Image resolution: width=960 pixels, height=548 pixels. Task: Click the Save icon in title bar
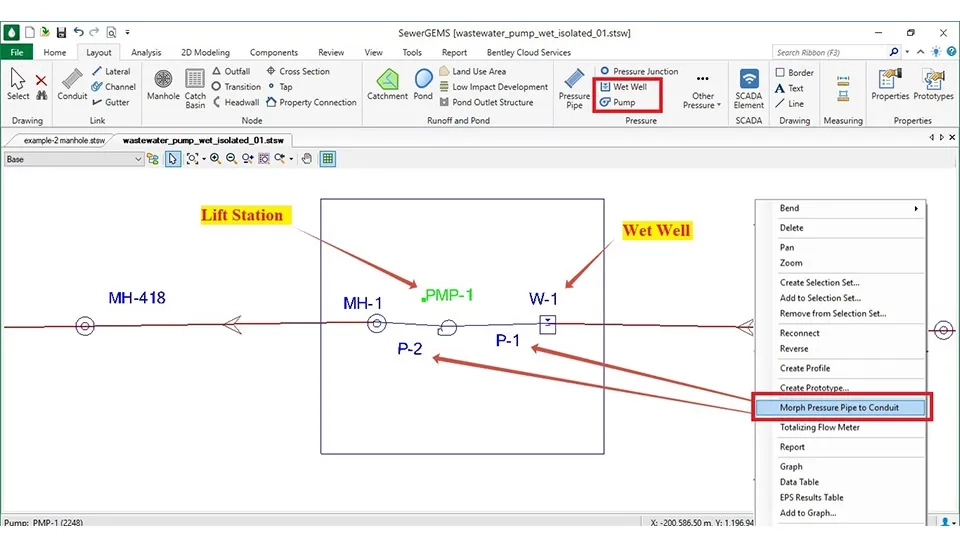(61, 32)
